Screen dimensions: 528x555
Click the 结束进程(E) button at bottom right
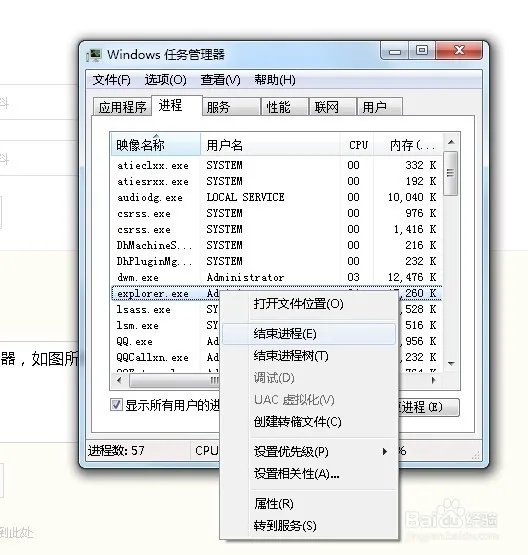click(x=428, y=407)
